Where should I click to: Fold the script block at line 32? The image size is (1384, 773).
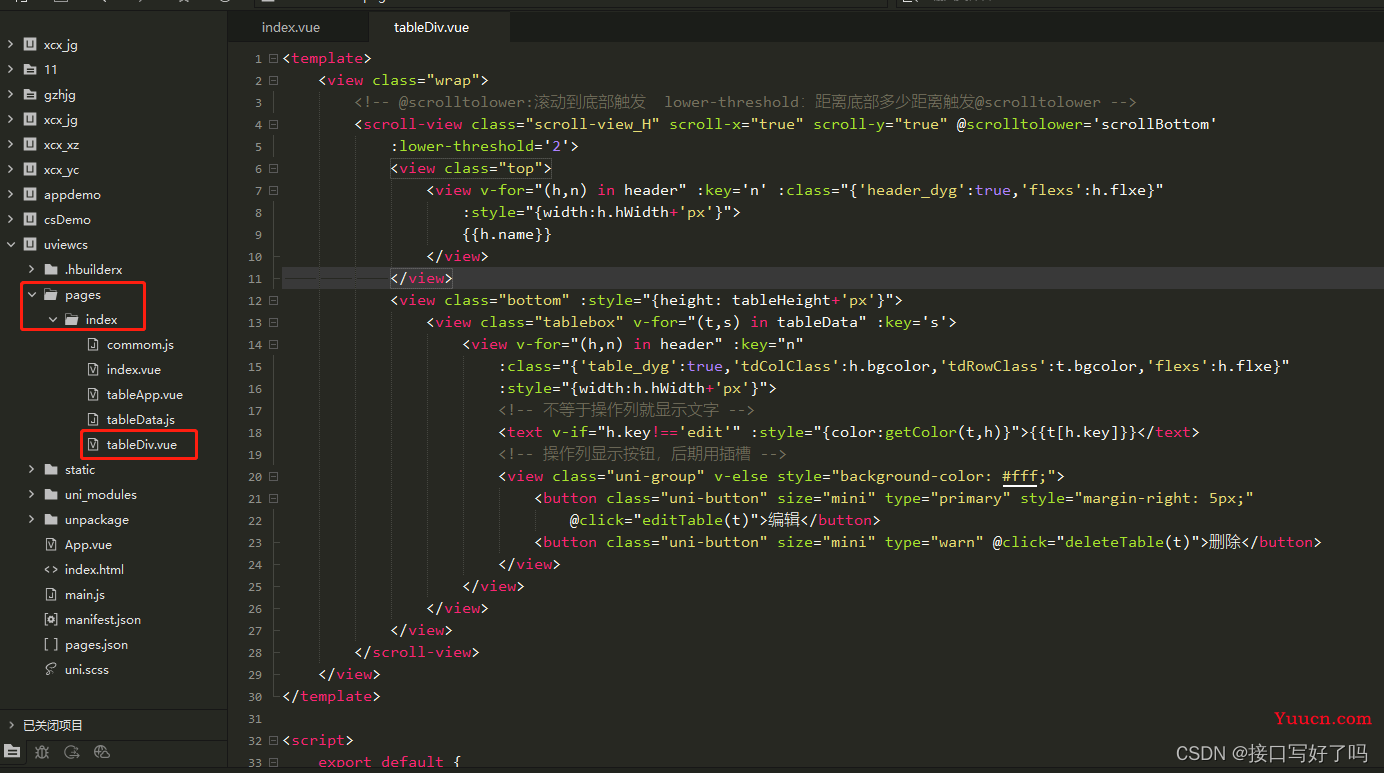click(272, 741)
